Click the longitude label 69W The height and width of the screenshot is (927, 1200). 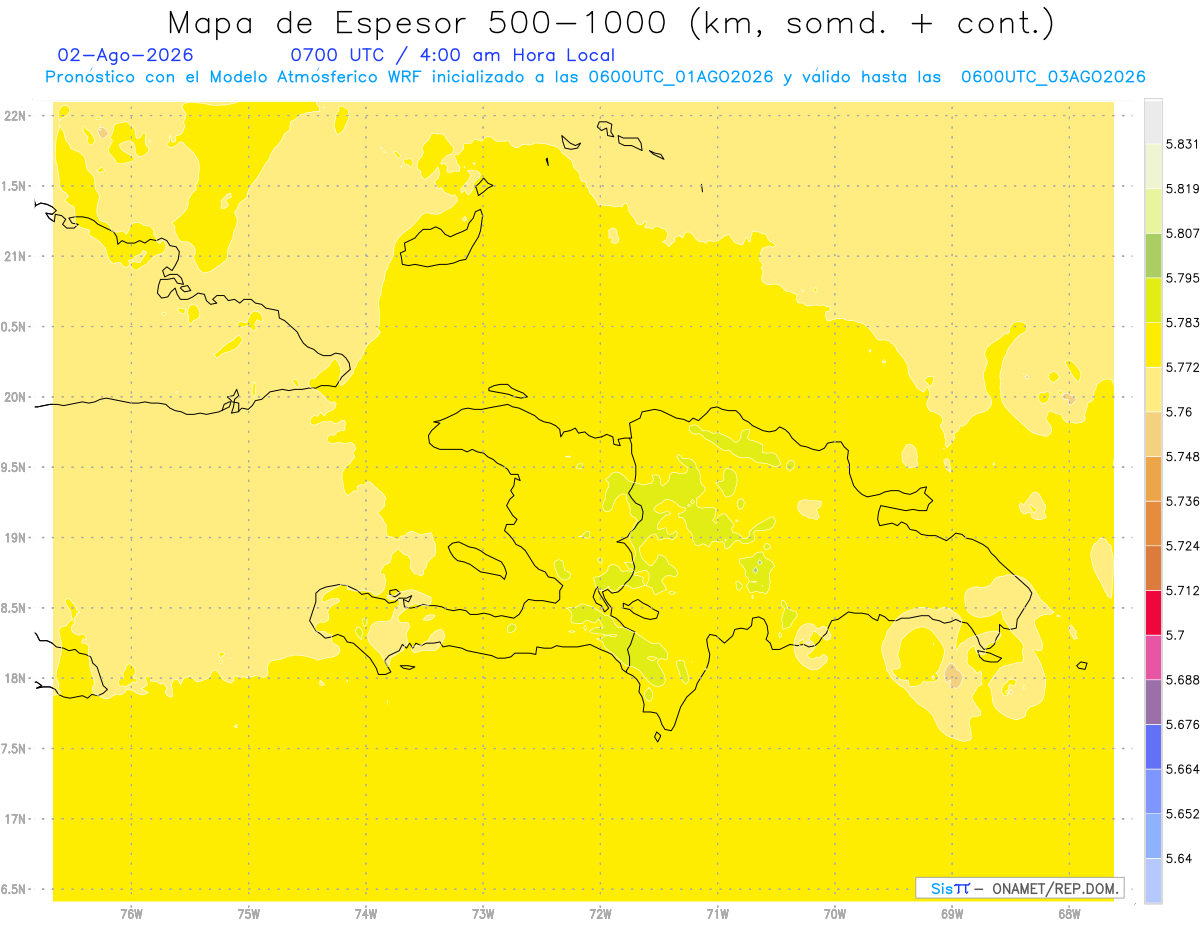pos(952,914)
